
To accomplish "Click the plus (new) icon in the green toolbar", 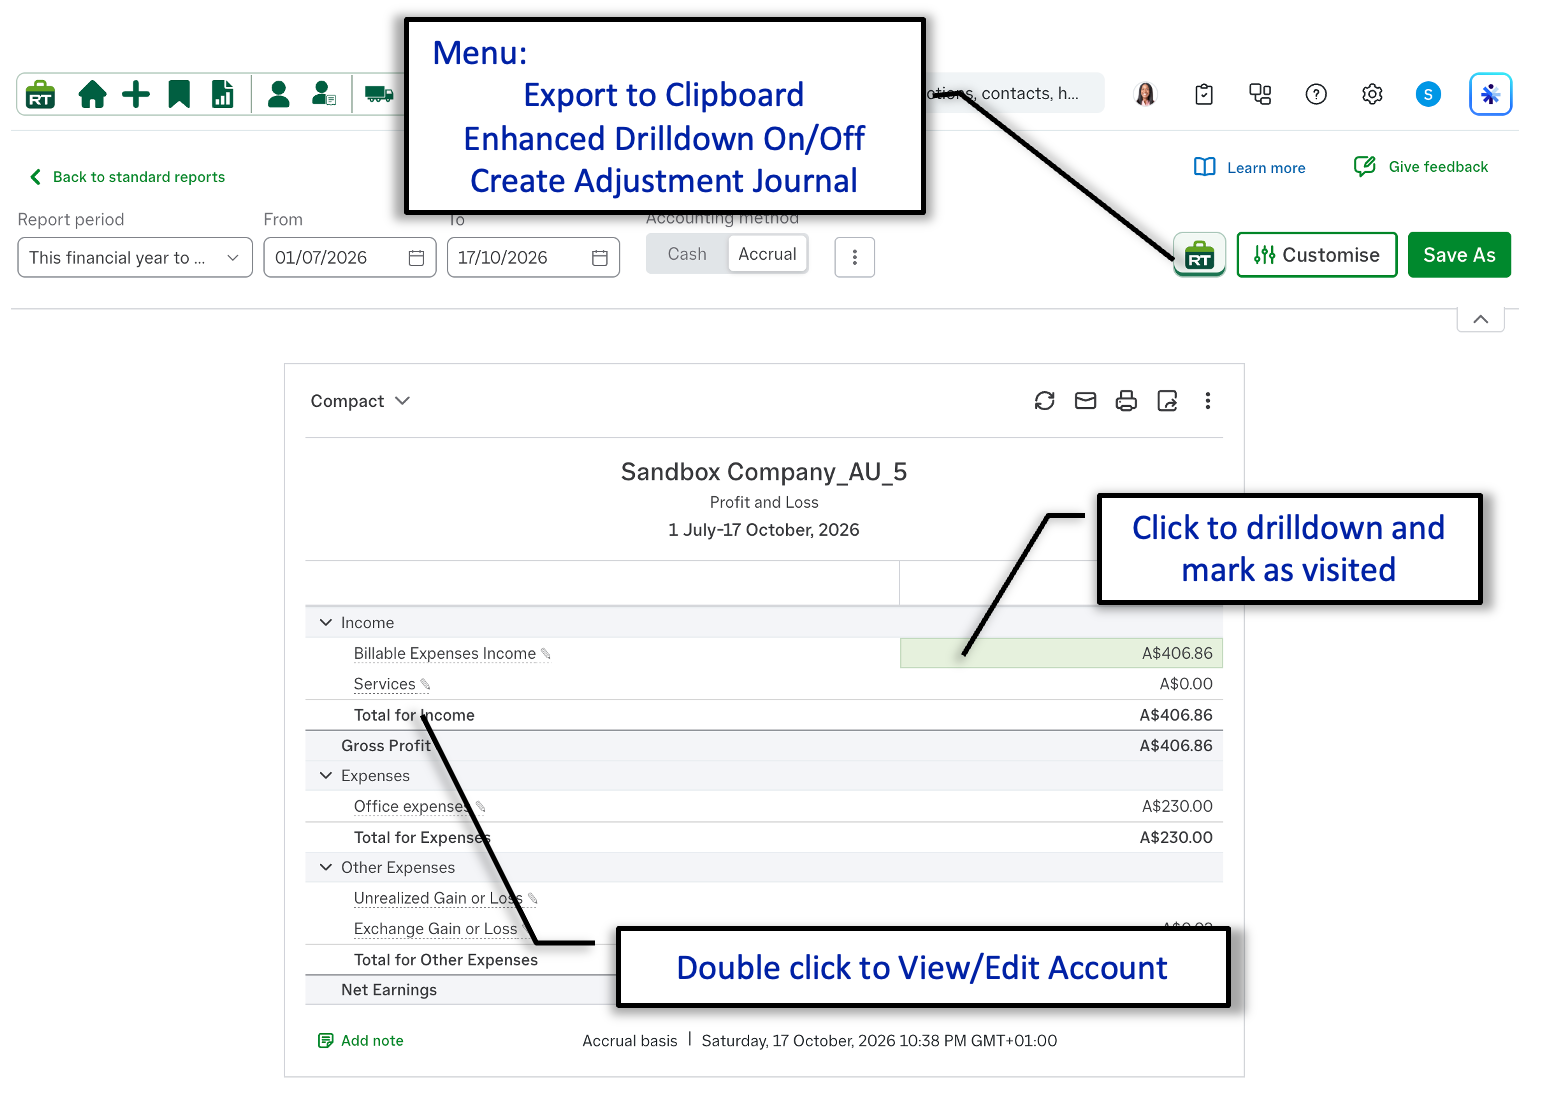I will (136, 95).
